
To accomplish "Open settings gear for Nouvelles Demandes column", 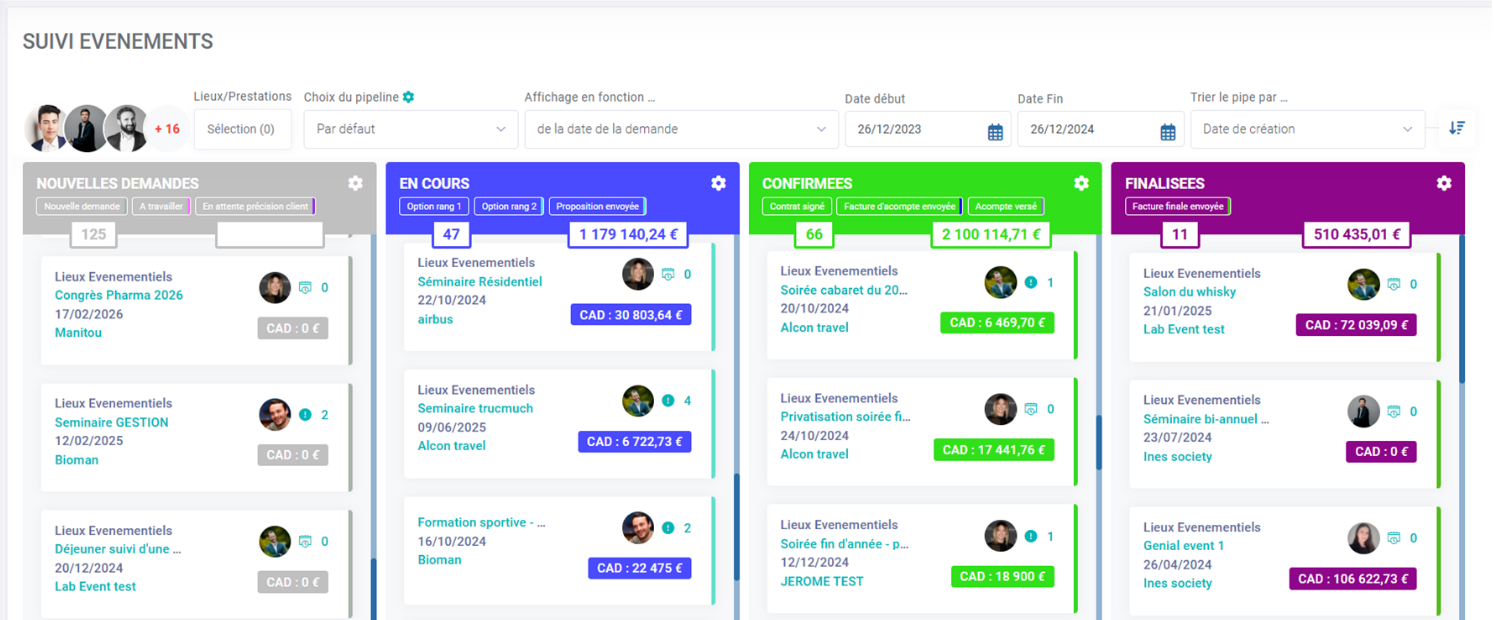I will click(355, 184).
